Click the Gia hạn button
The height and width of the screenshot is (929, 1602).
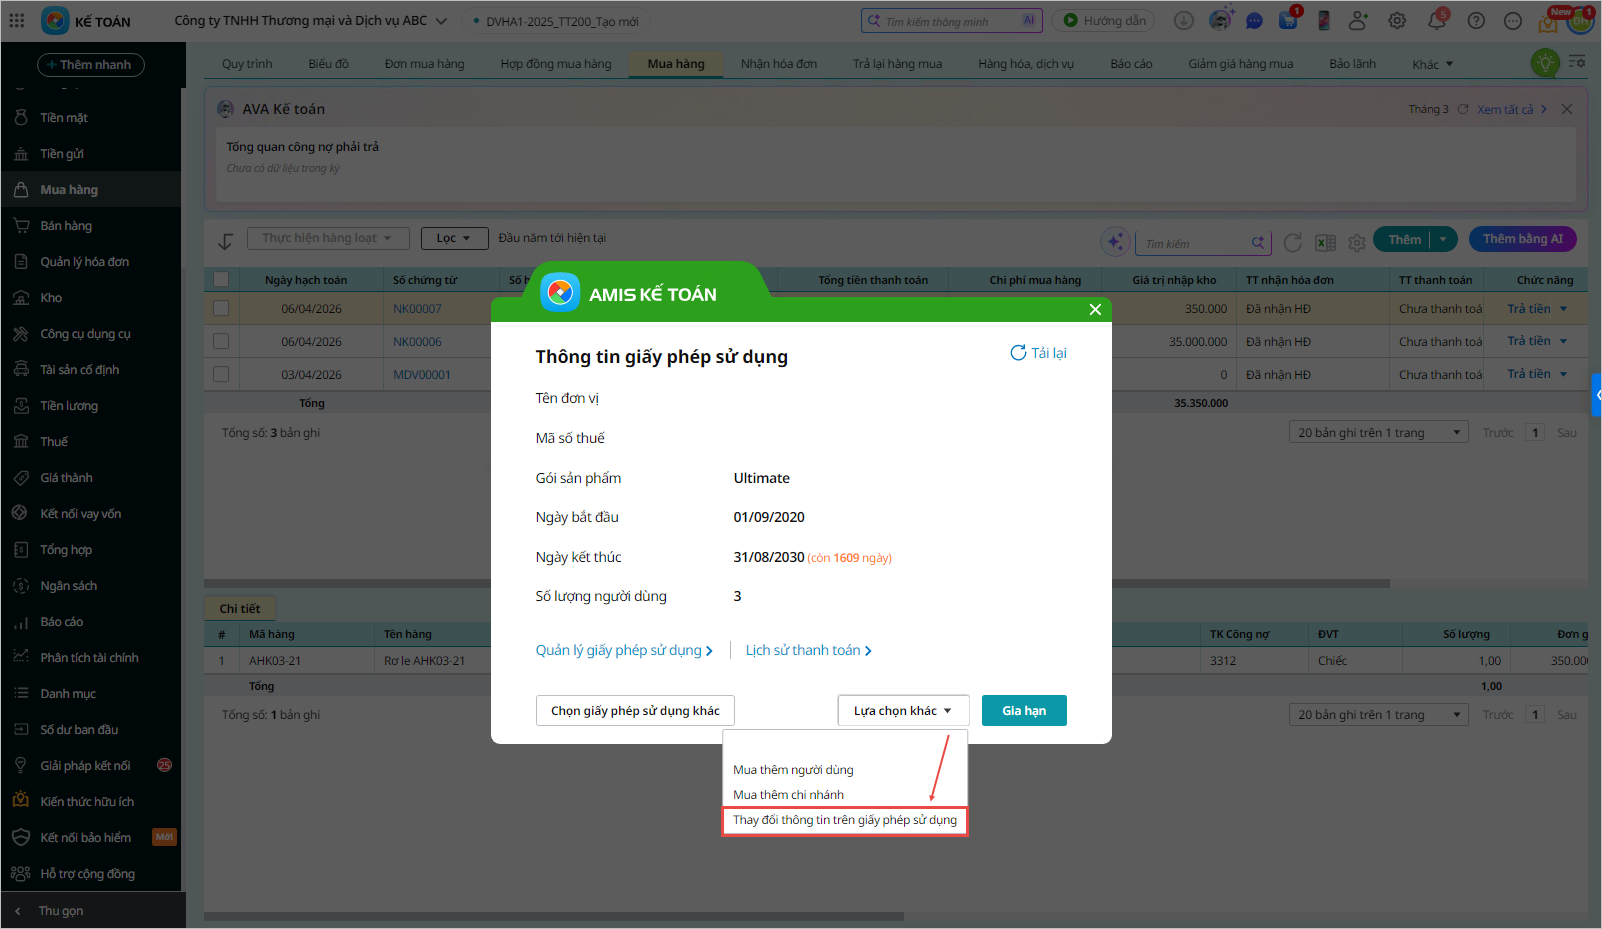coord(1024,711)
